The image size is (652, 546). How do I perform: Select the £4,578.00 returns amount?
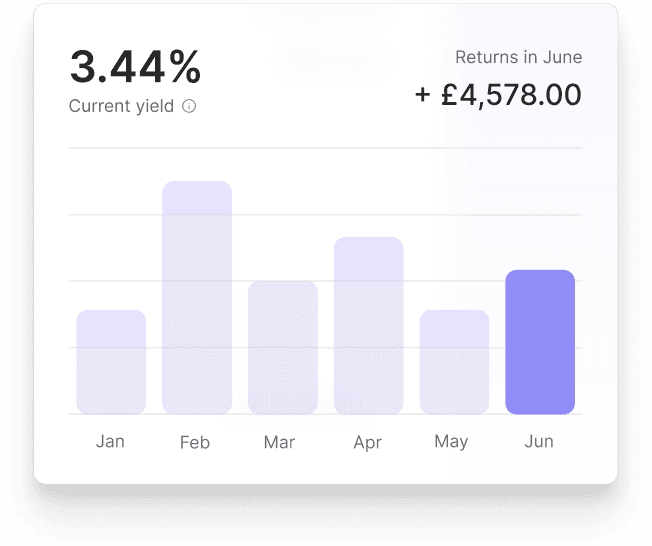click(511, 95)
